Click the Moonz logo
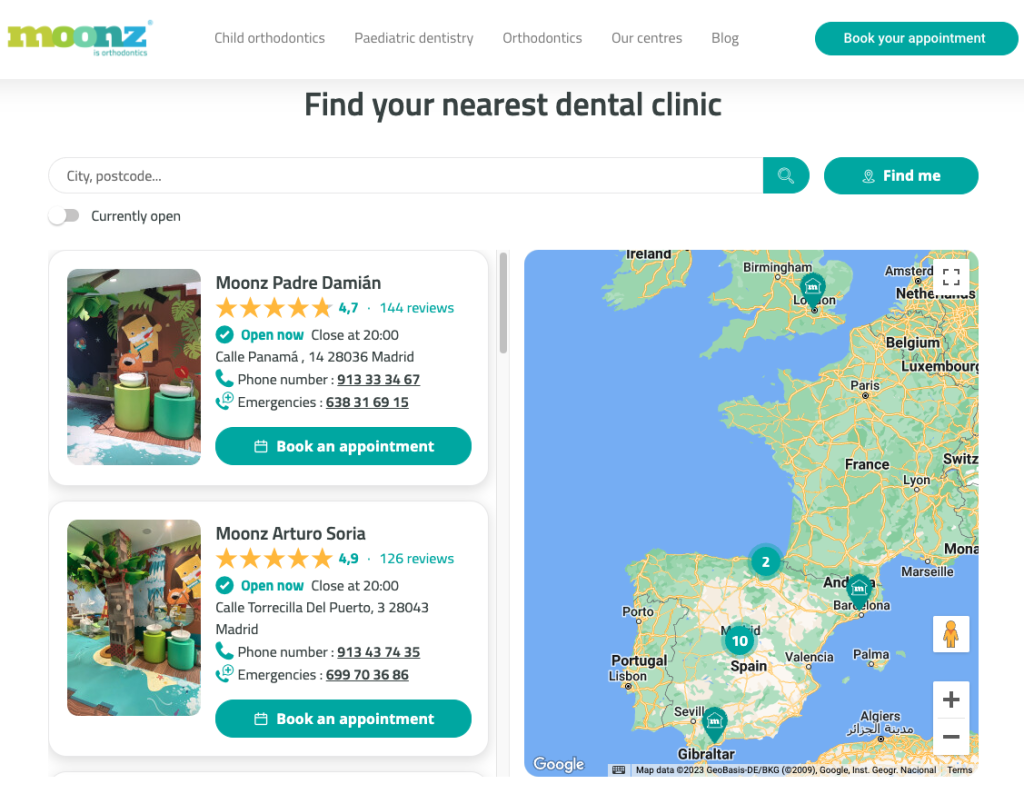Image resolution: width=1024 pixels, height=804 pixels. click(80, 38)
